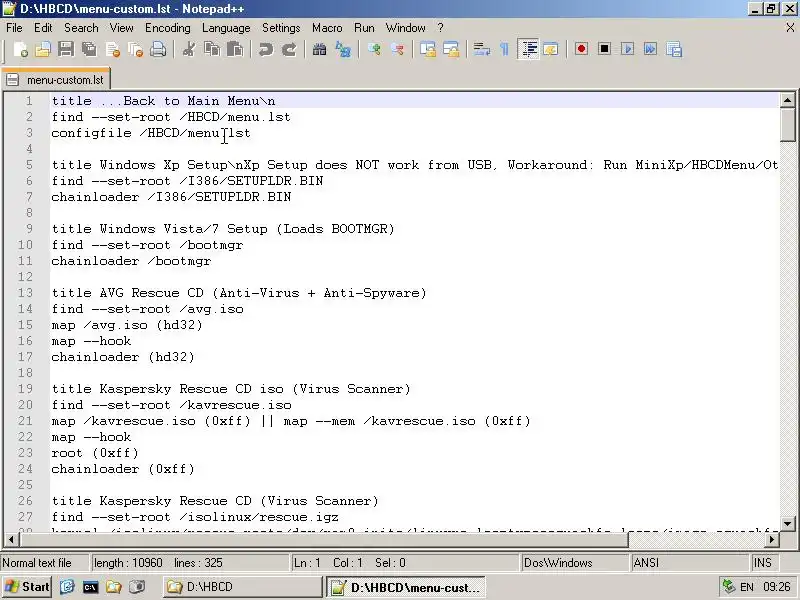800x600 pixels.
Task: Undo the last edit
Action: (266, 49)
